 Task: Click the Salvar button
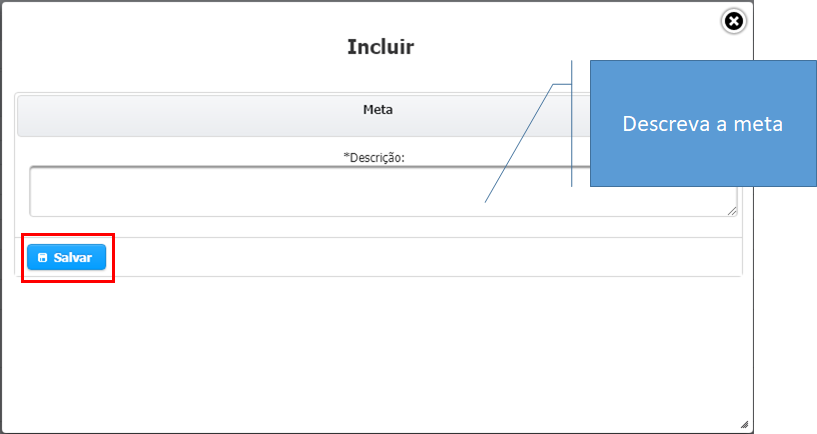point(66,257)
